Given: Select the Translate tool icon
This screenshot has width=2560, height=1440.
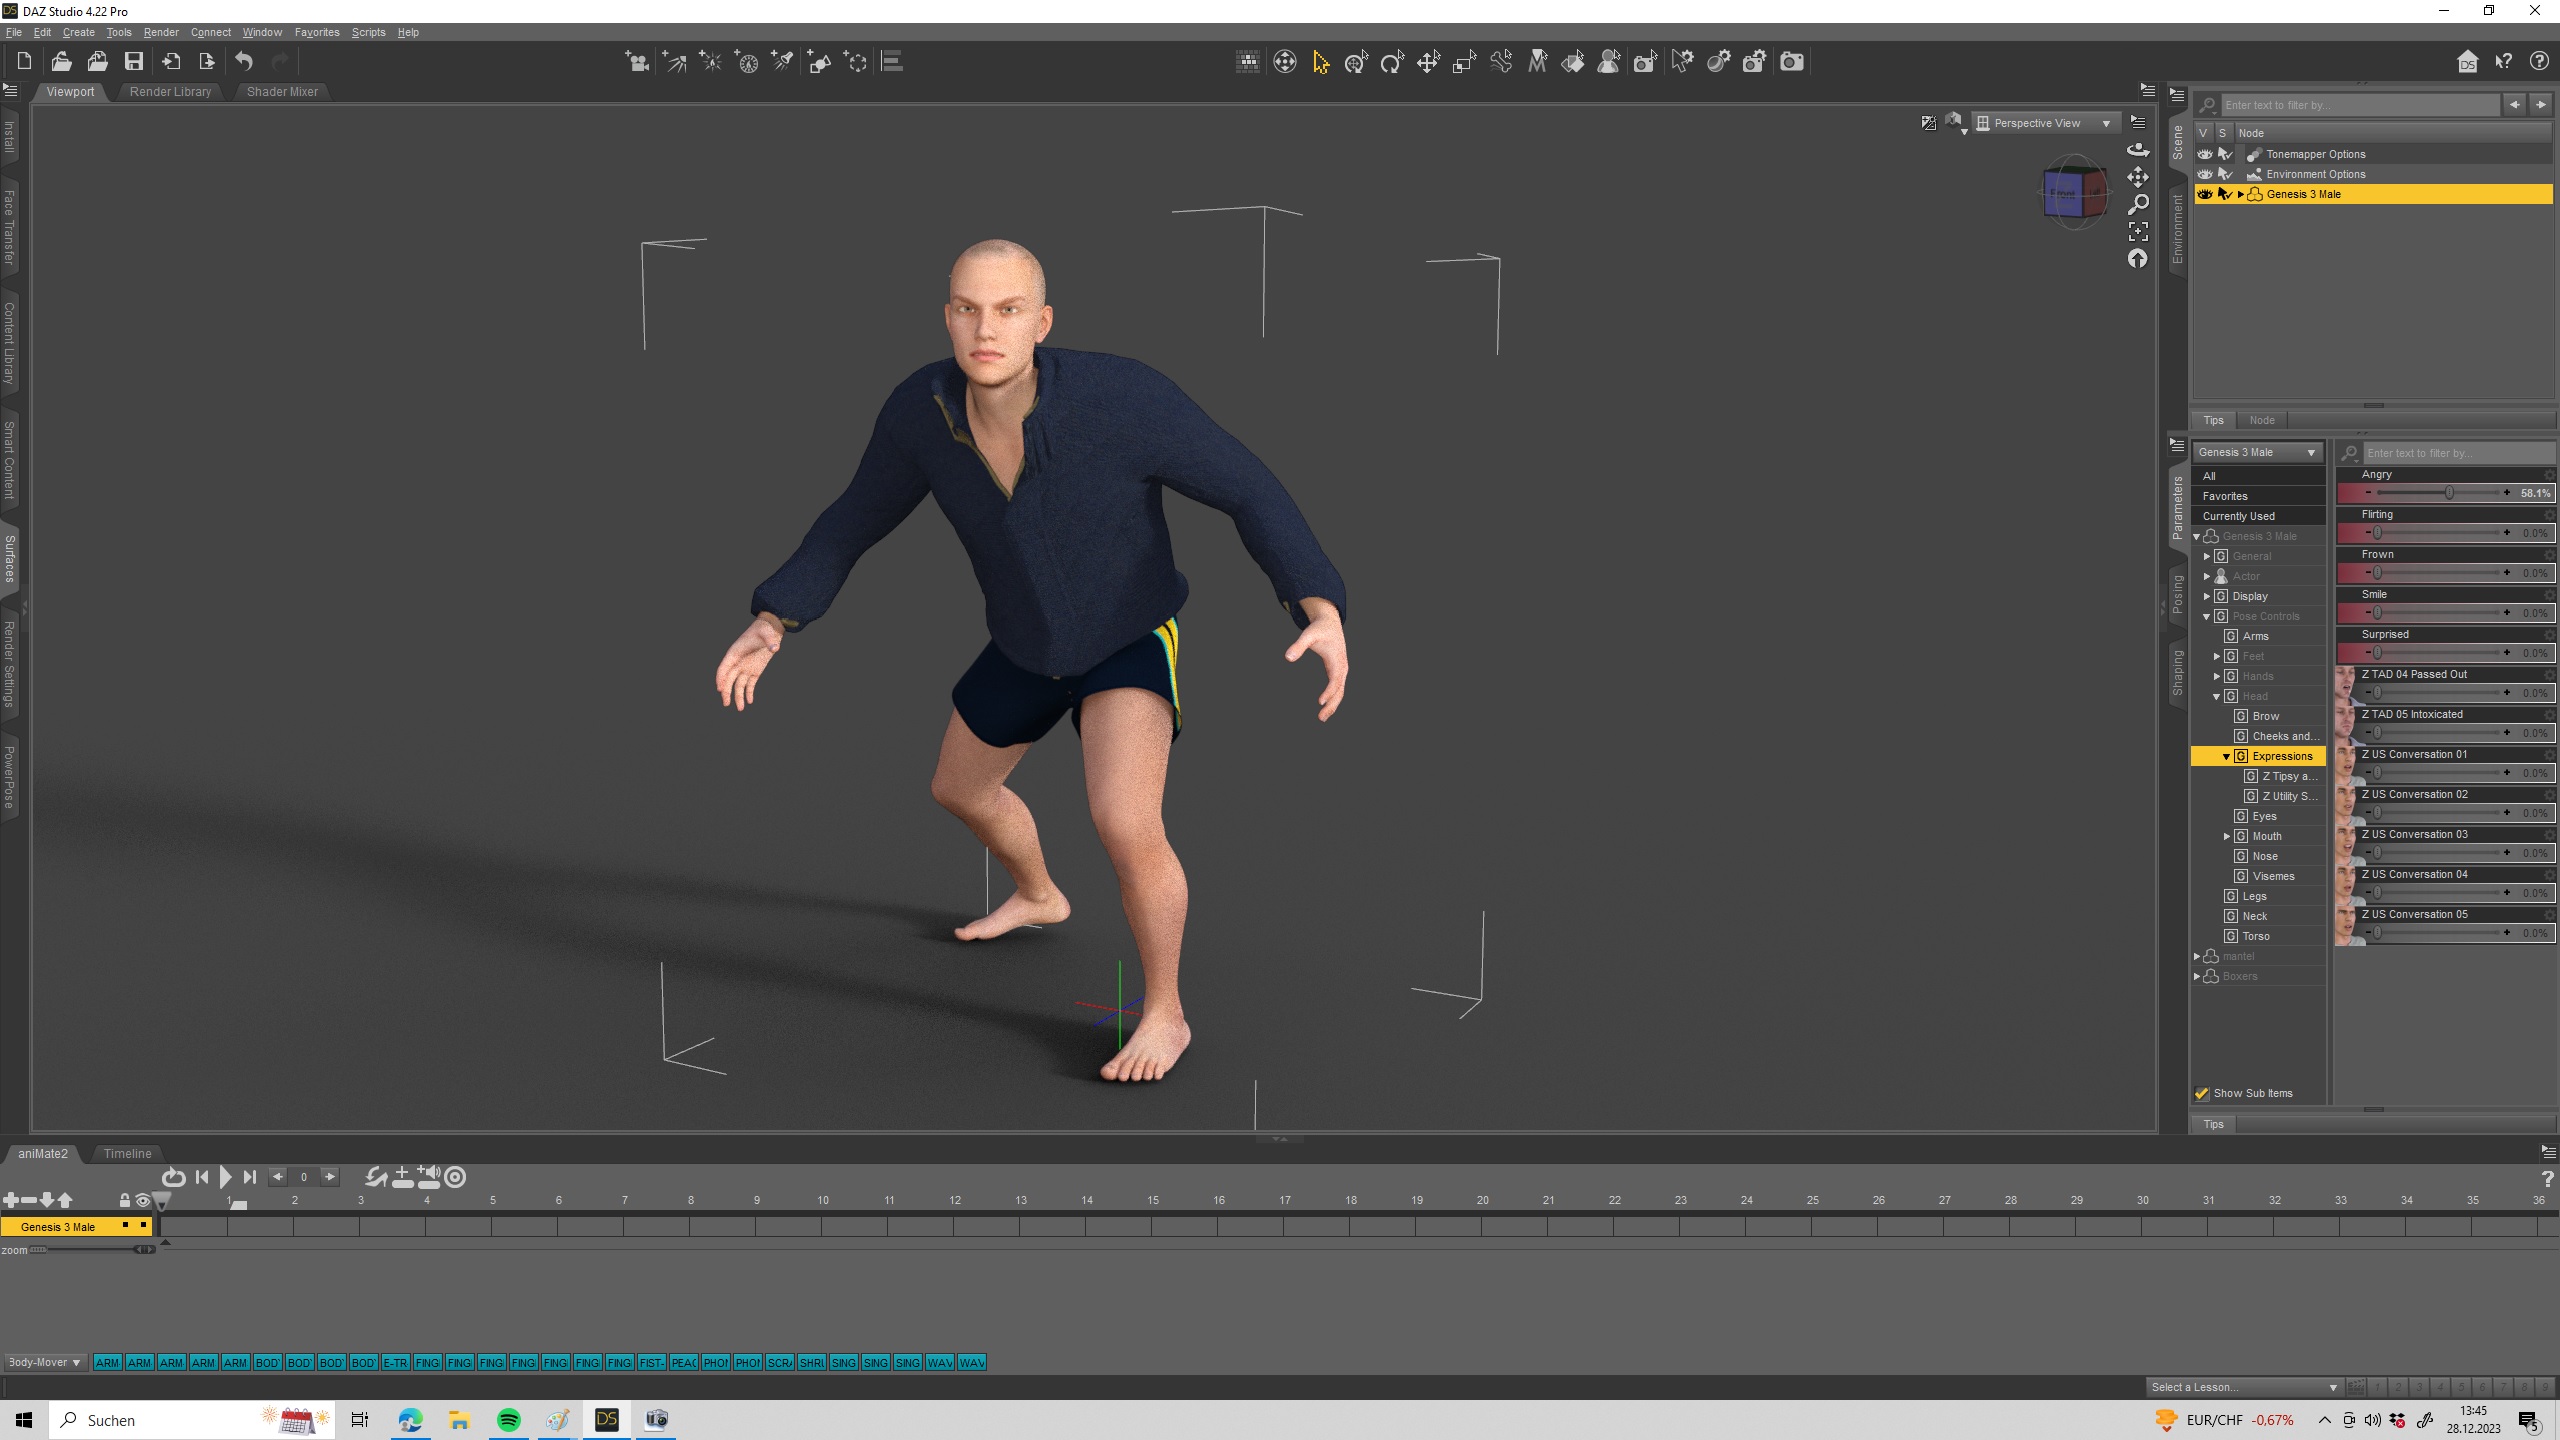Looking at the screenshot, I should point(1428,63).
